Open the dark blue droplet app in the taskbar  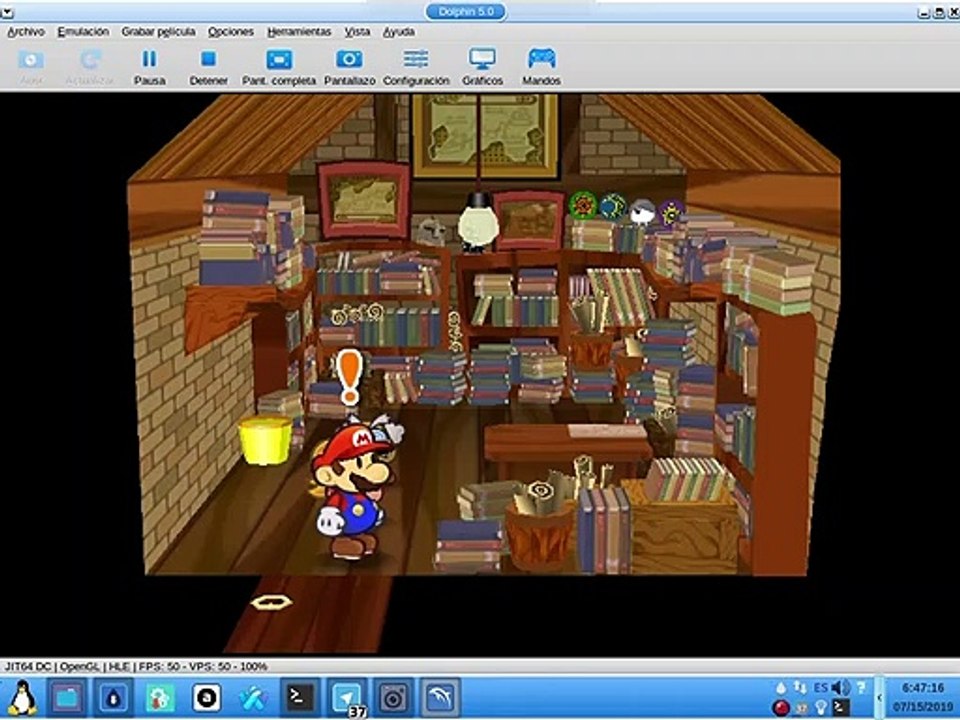(x=114, y=697)
